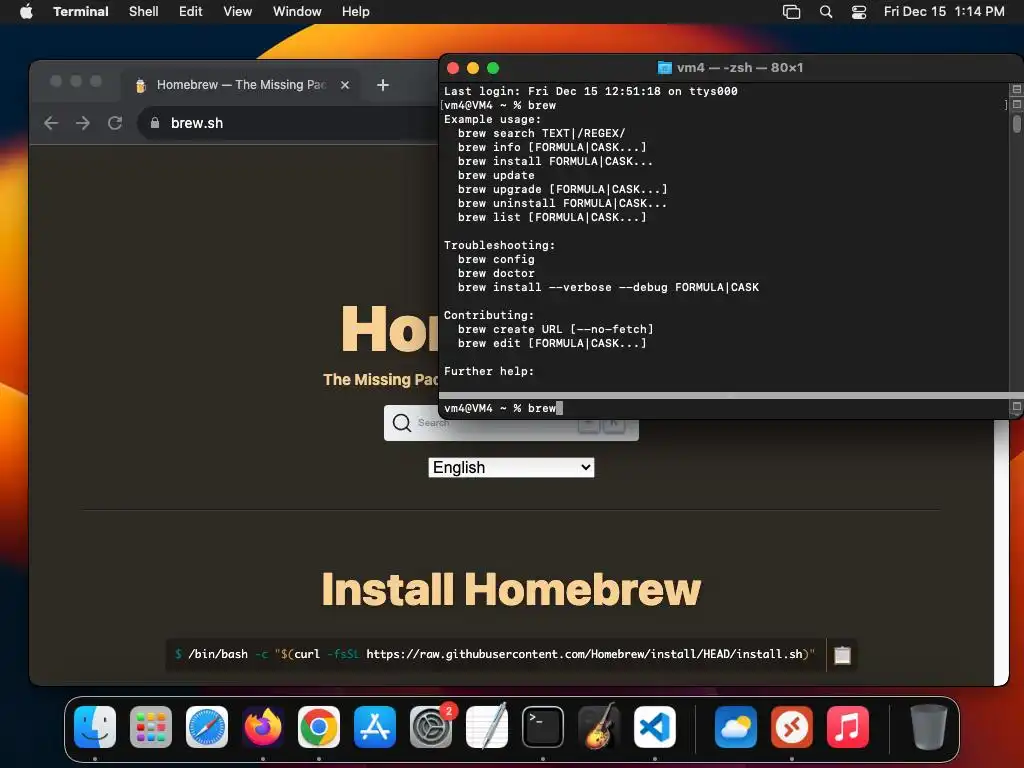1024x768 pixels.
Task: Open the Help menu
Action: coord(356,12)
